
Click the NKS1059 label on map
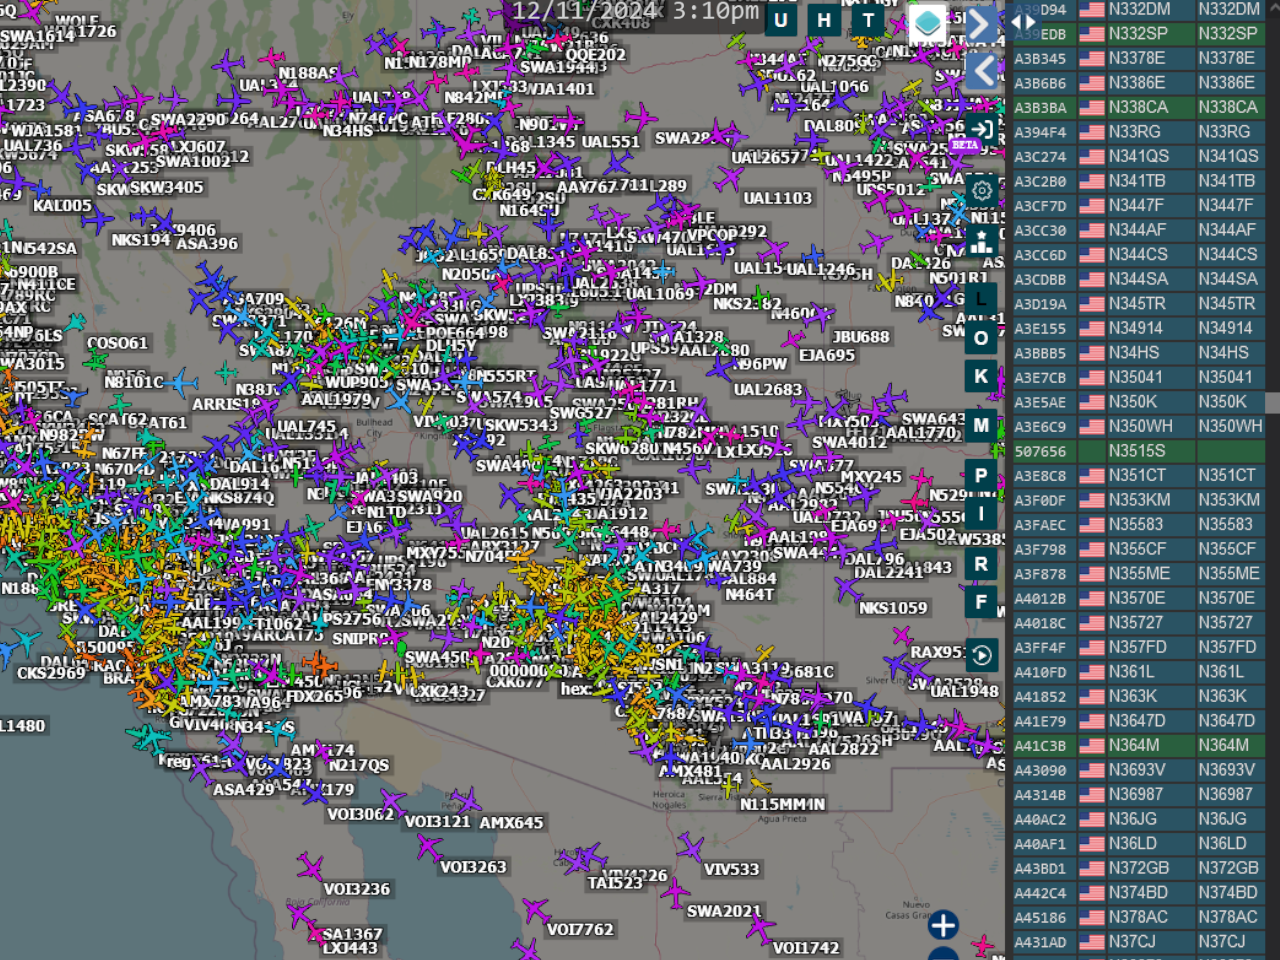pyautogui.click(x=893, y=608)
